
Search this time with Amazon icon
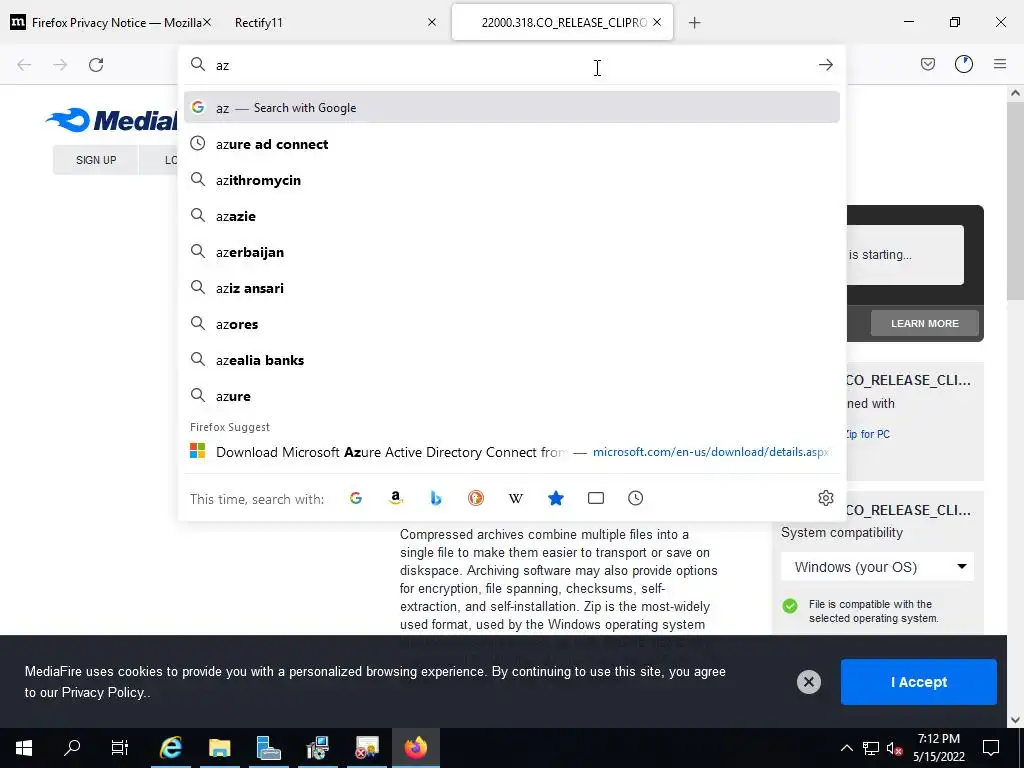pyautogui.click(x=396, y=498)
